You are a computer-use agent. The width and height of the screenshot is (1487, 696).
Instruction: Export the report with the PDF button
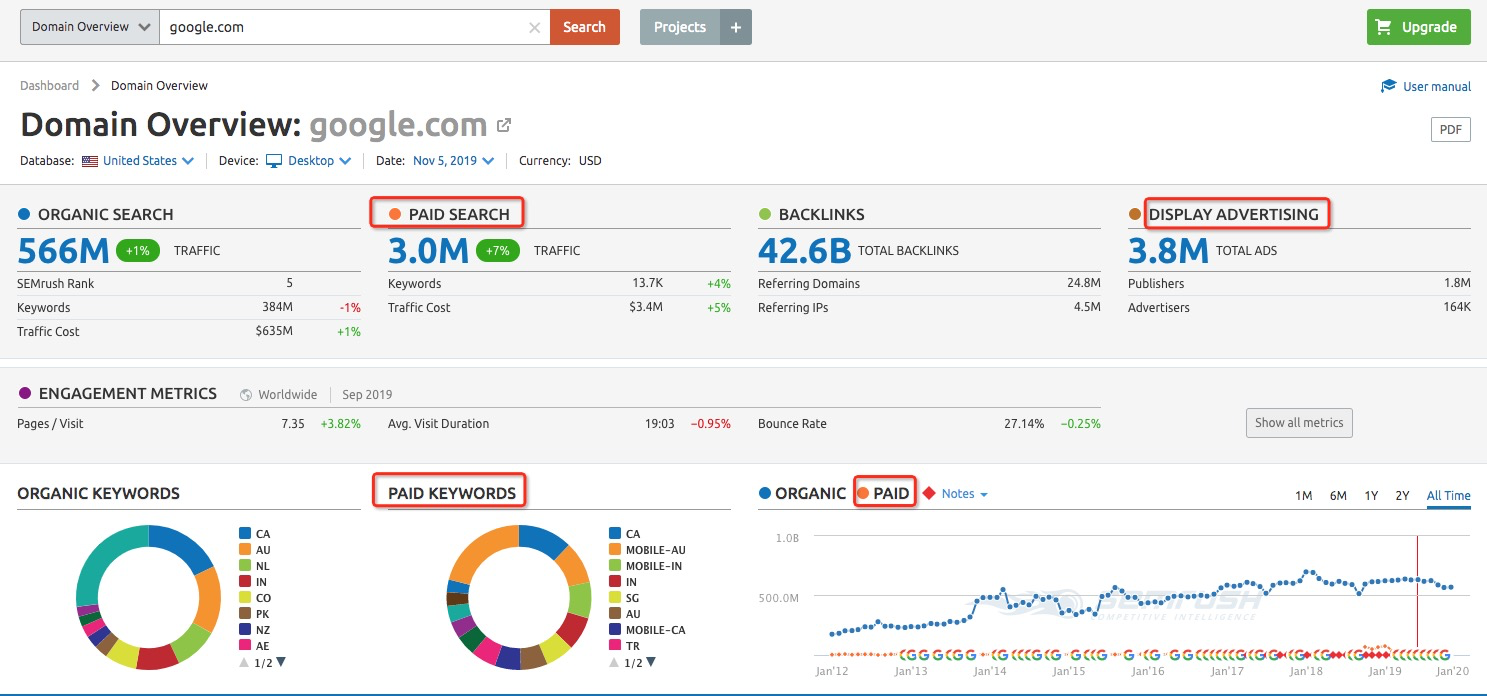coord(1451,129)
